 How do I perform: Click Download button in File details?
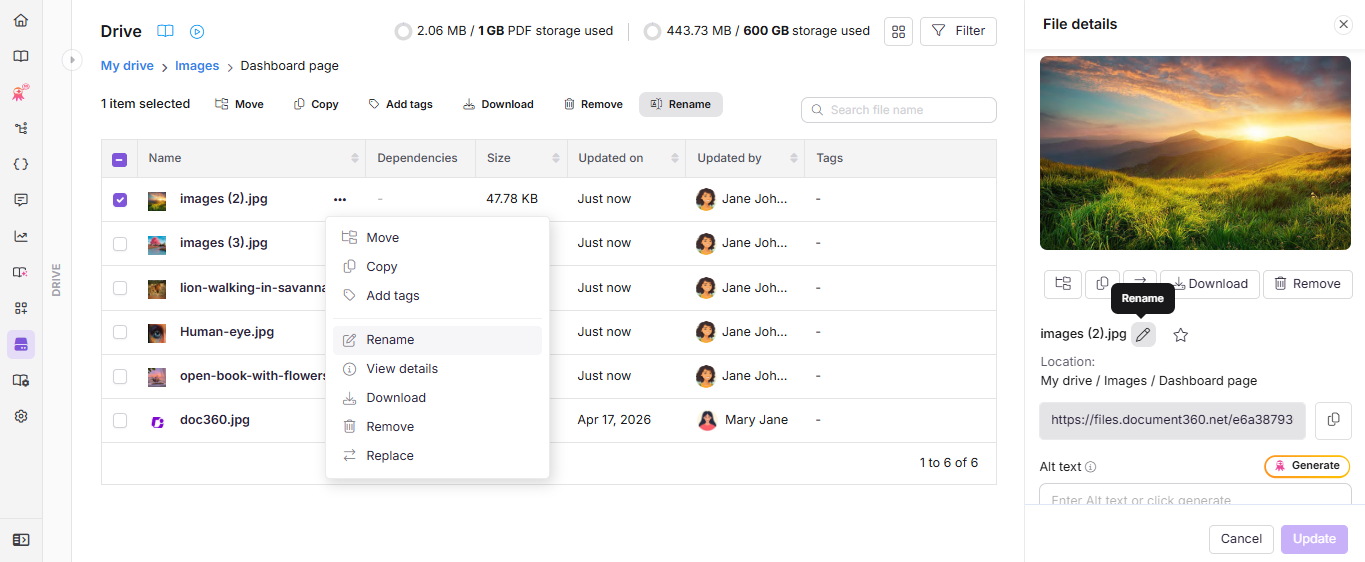1210,284
